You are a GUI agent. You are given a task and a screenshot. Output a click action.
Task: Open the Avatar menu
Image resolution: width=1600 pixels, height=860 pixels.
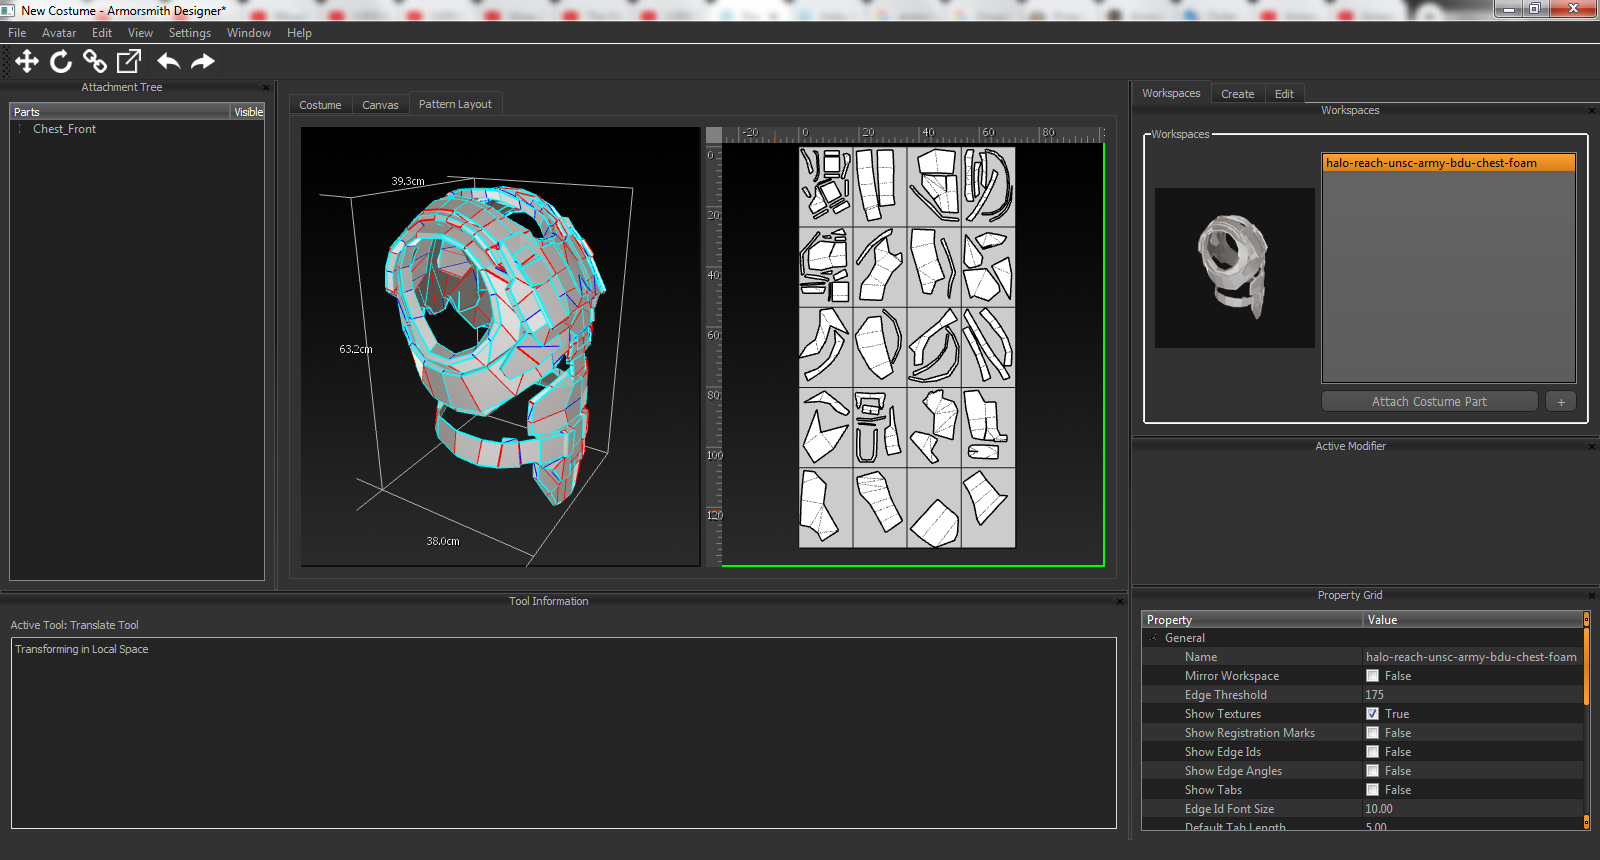[59, 33]
